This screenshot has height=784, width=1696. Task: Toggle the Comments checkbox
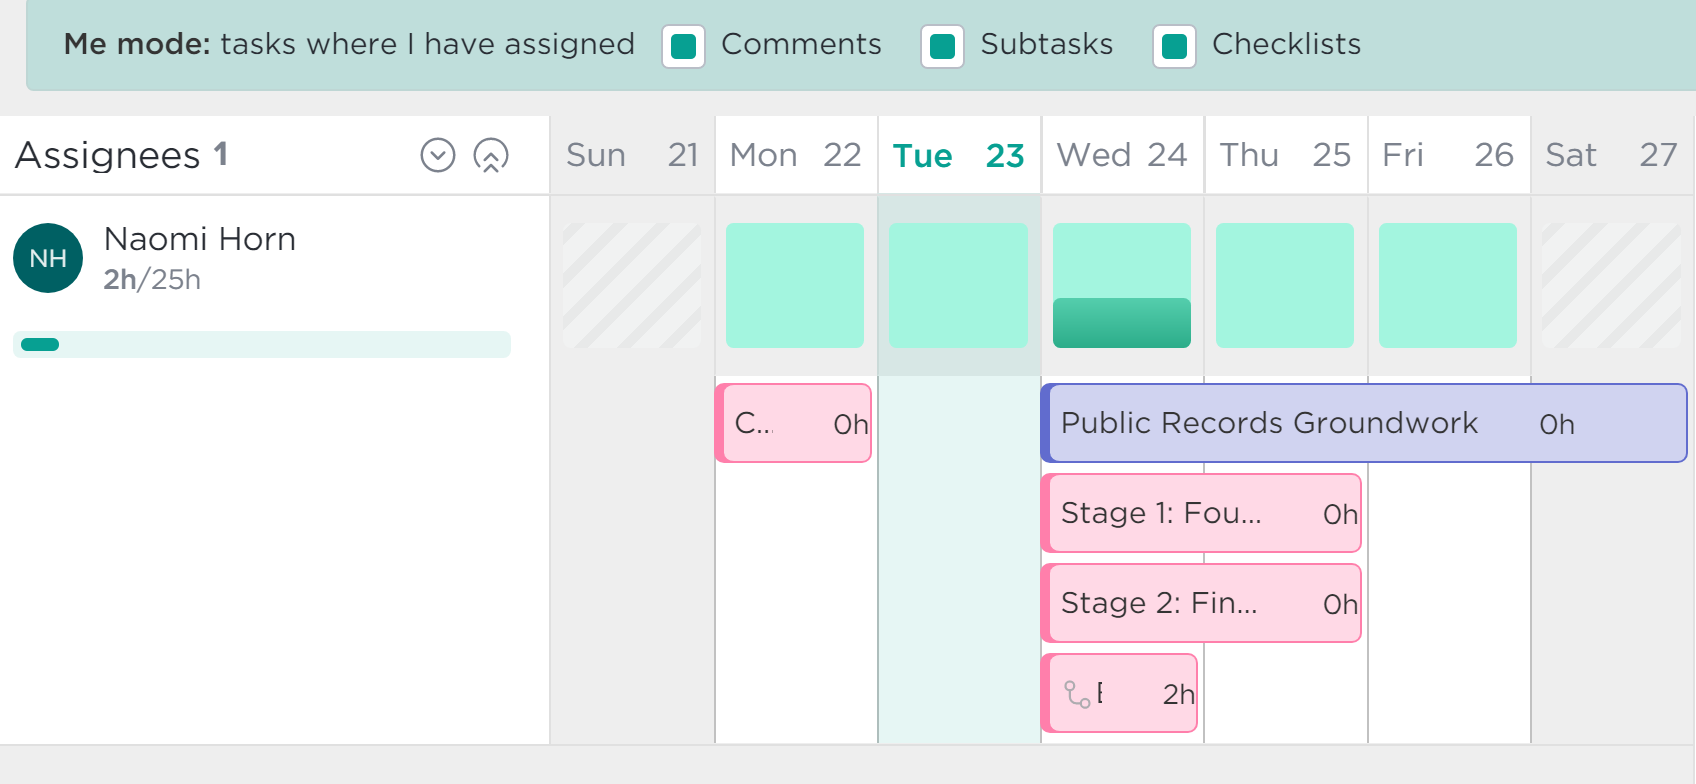[684, 46]
